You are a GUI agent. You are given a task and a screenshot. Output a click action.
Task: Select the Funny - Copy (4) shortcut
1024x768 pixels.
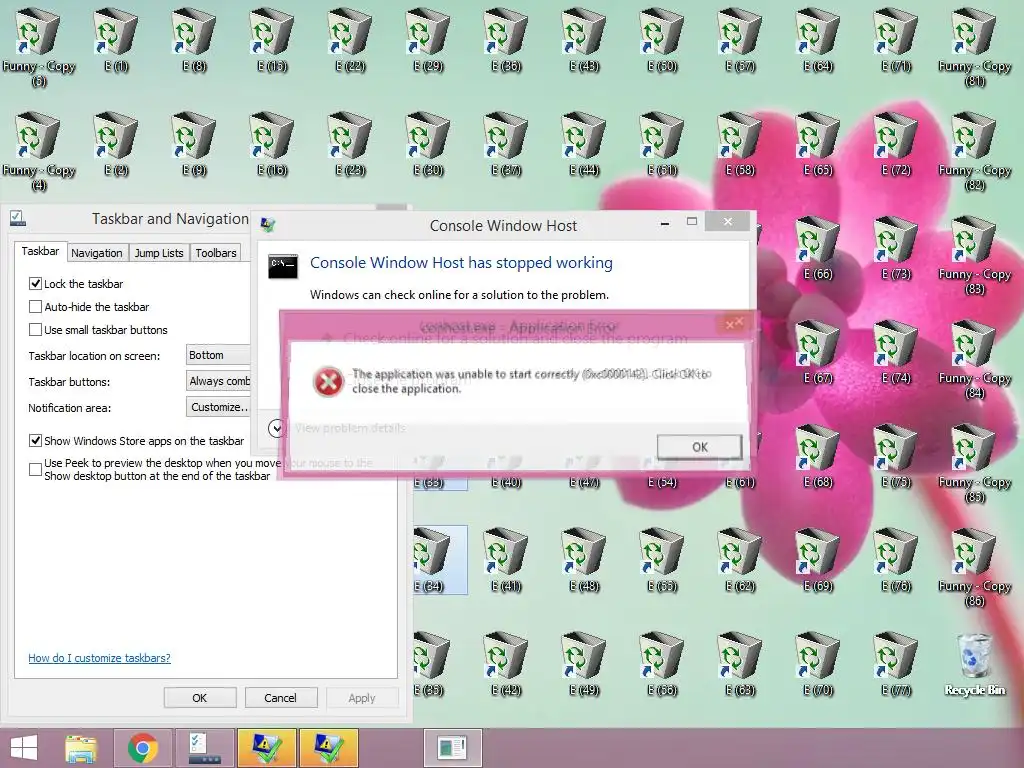[x=39, y=151]
